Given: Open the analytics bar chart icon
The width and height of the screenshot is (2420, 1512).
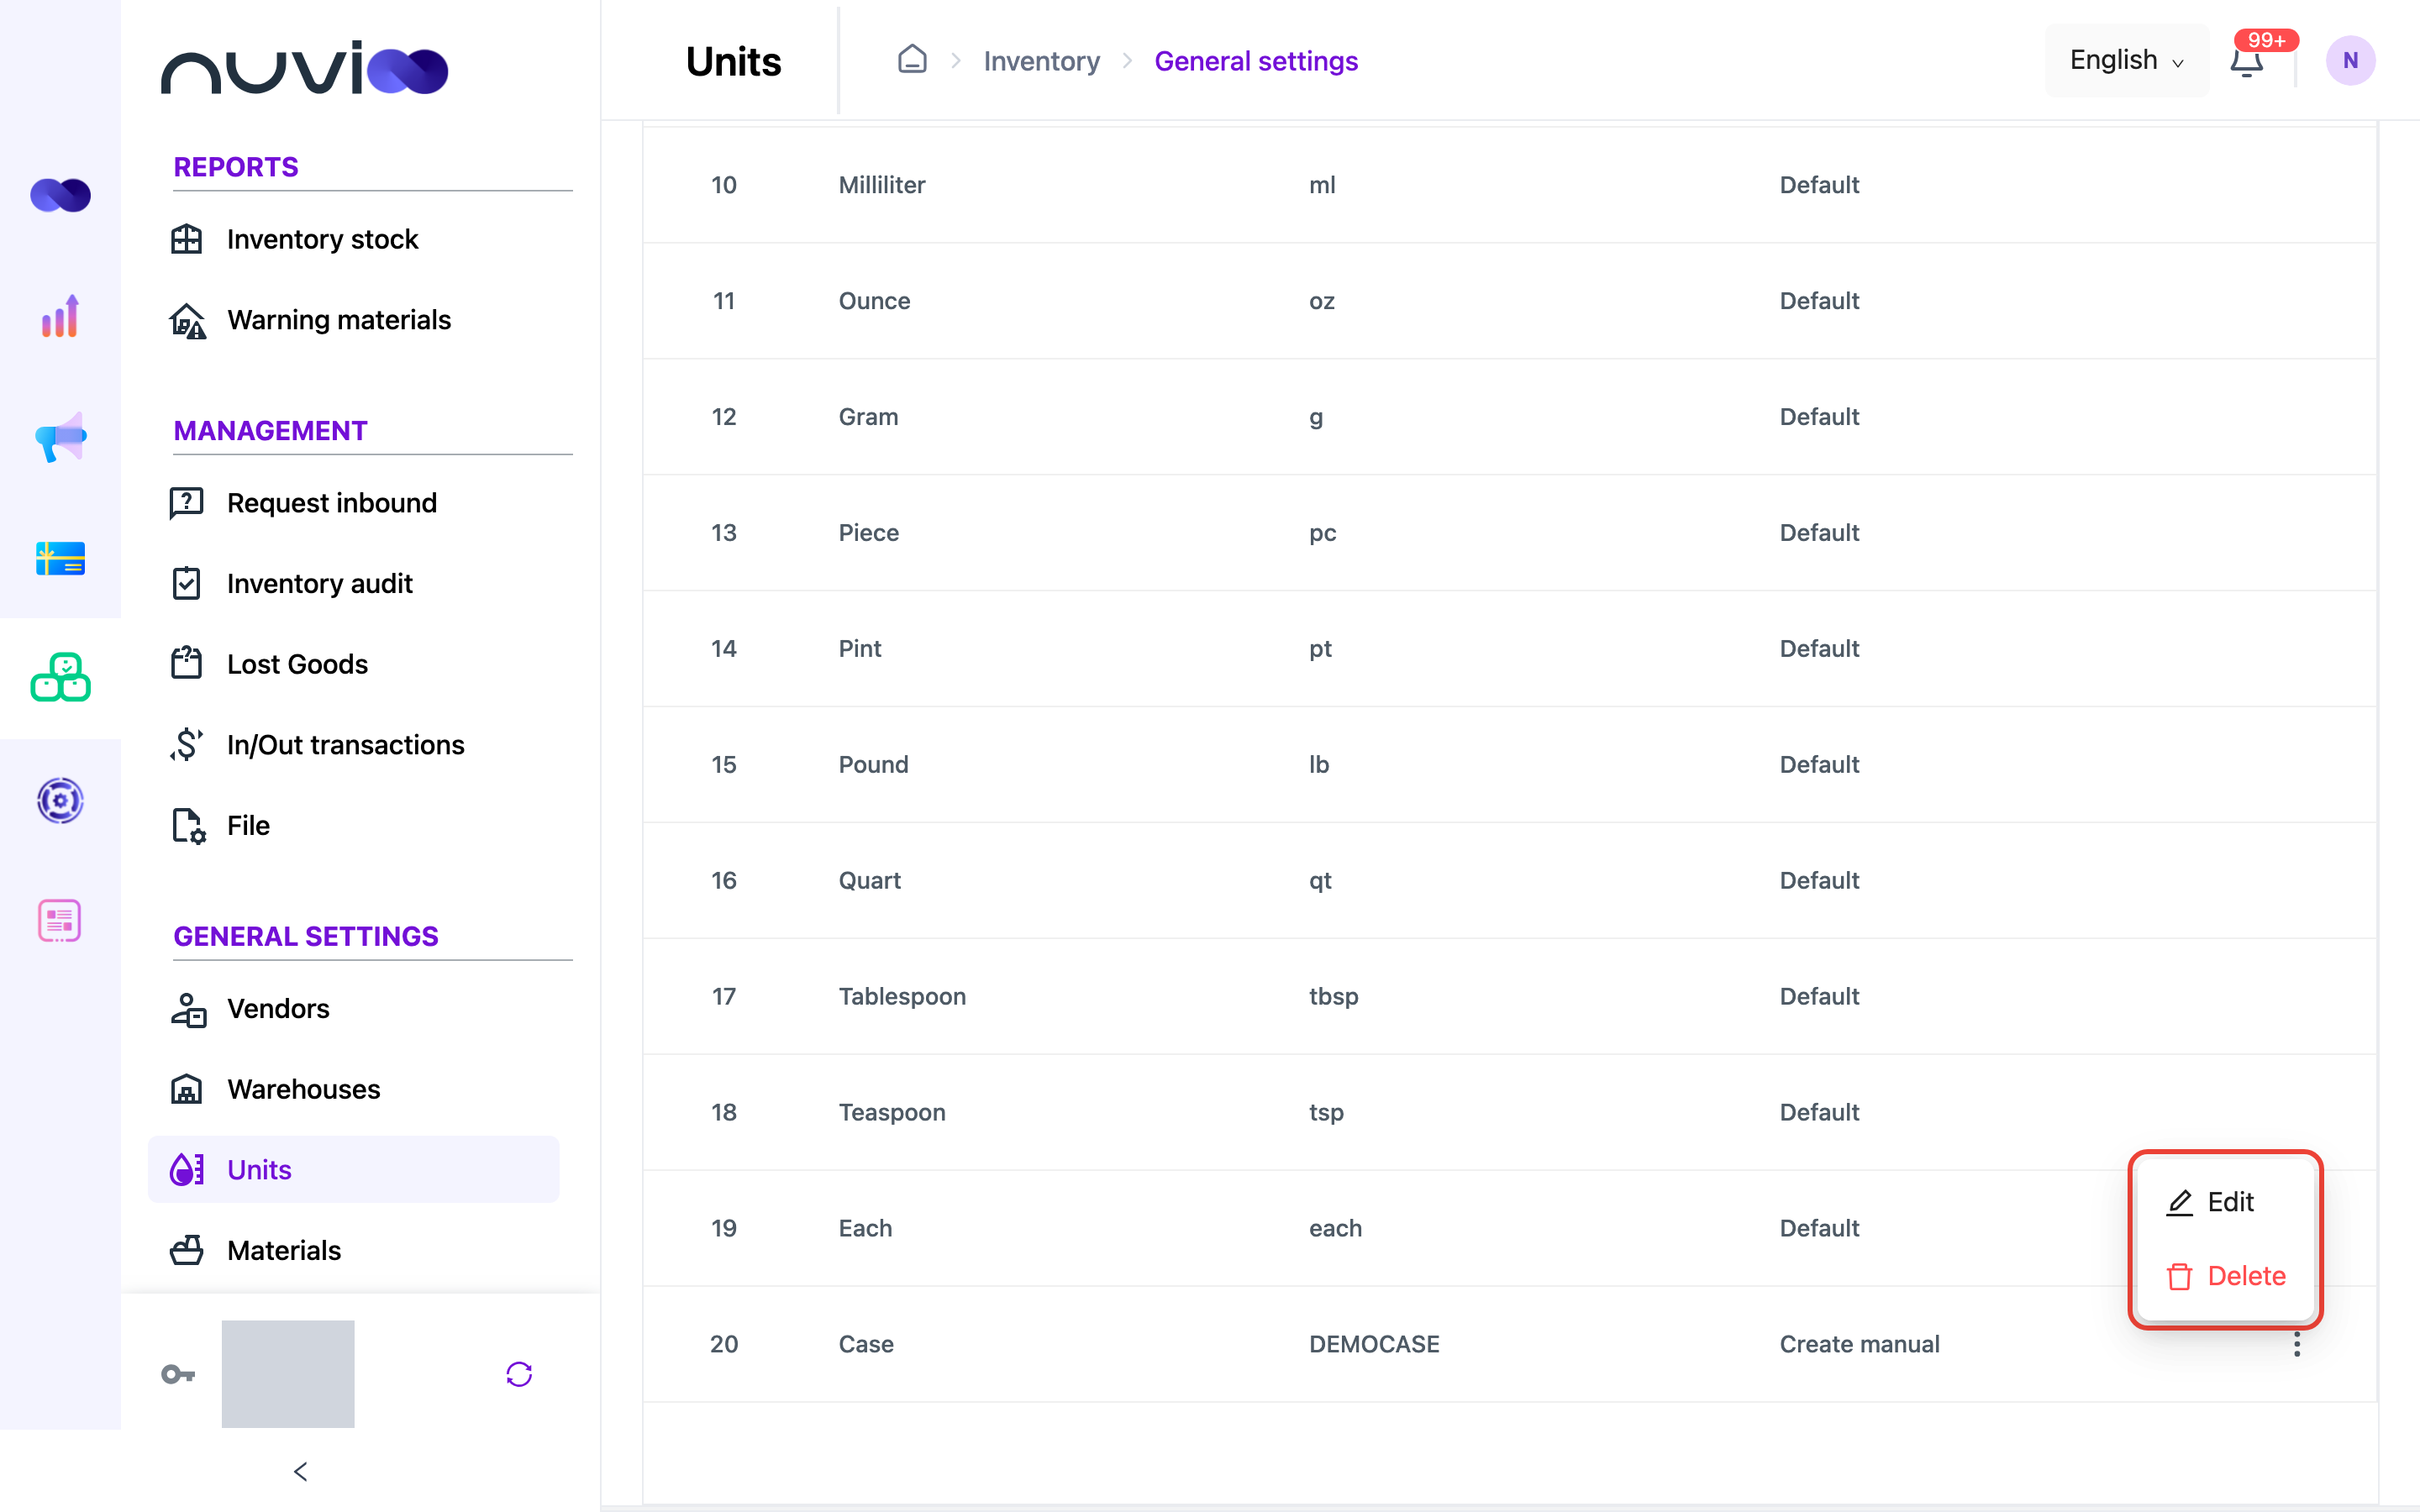Looking at the screenshot, I should point(60,316).
